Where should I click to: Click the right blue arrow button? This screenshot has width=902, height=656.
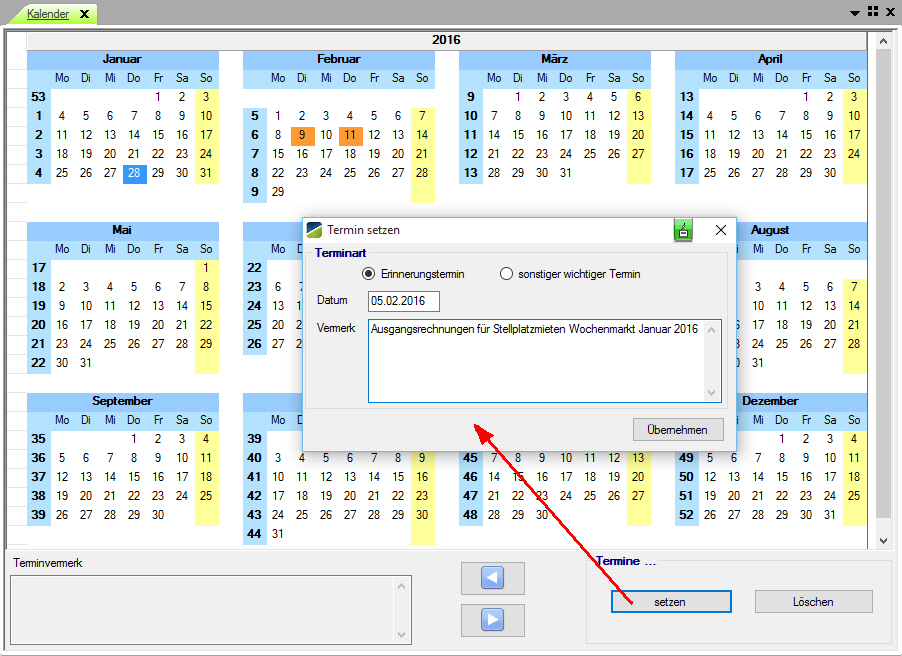492,620
